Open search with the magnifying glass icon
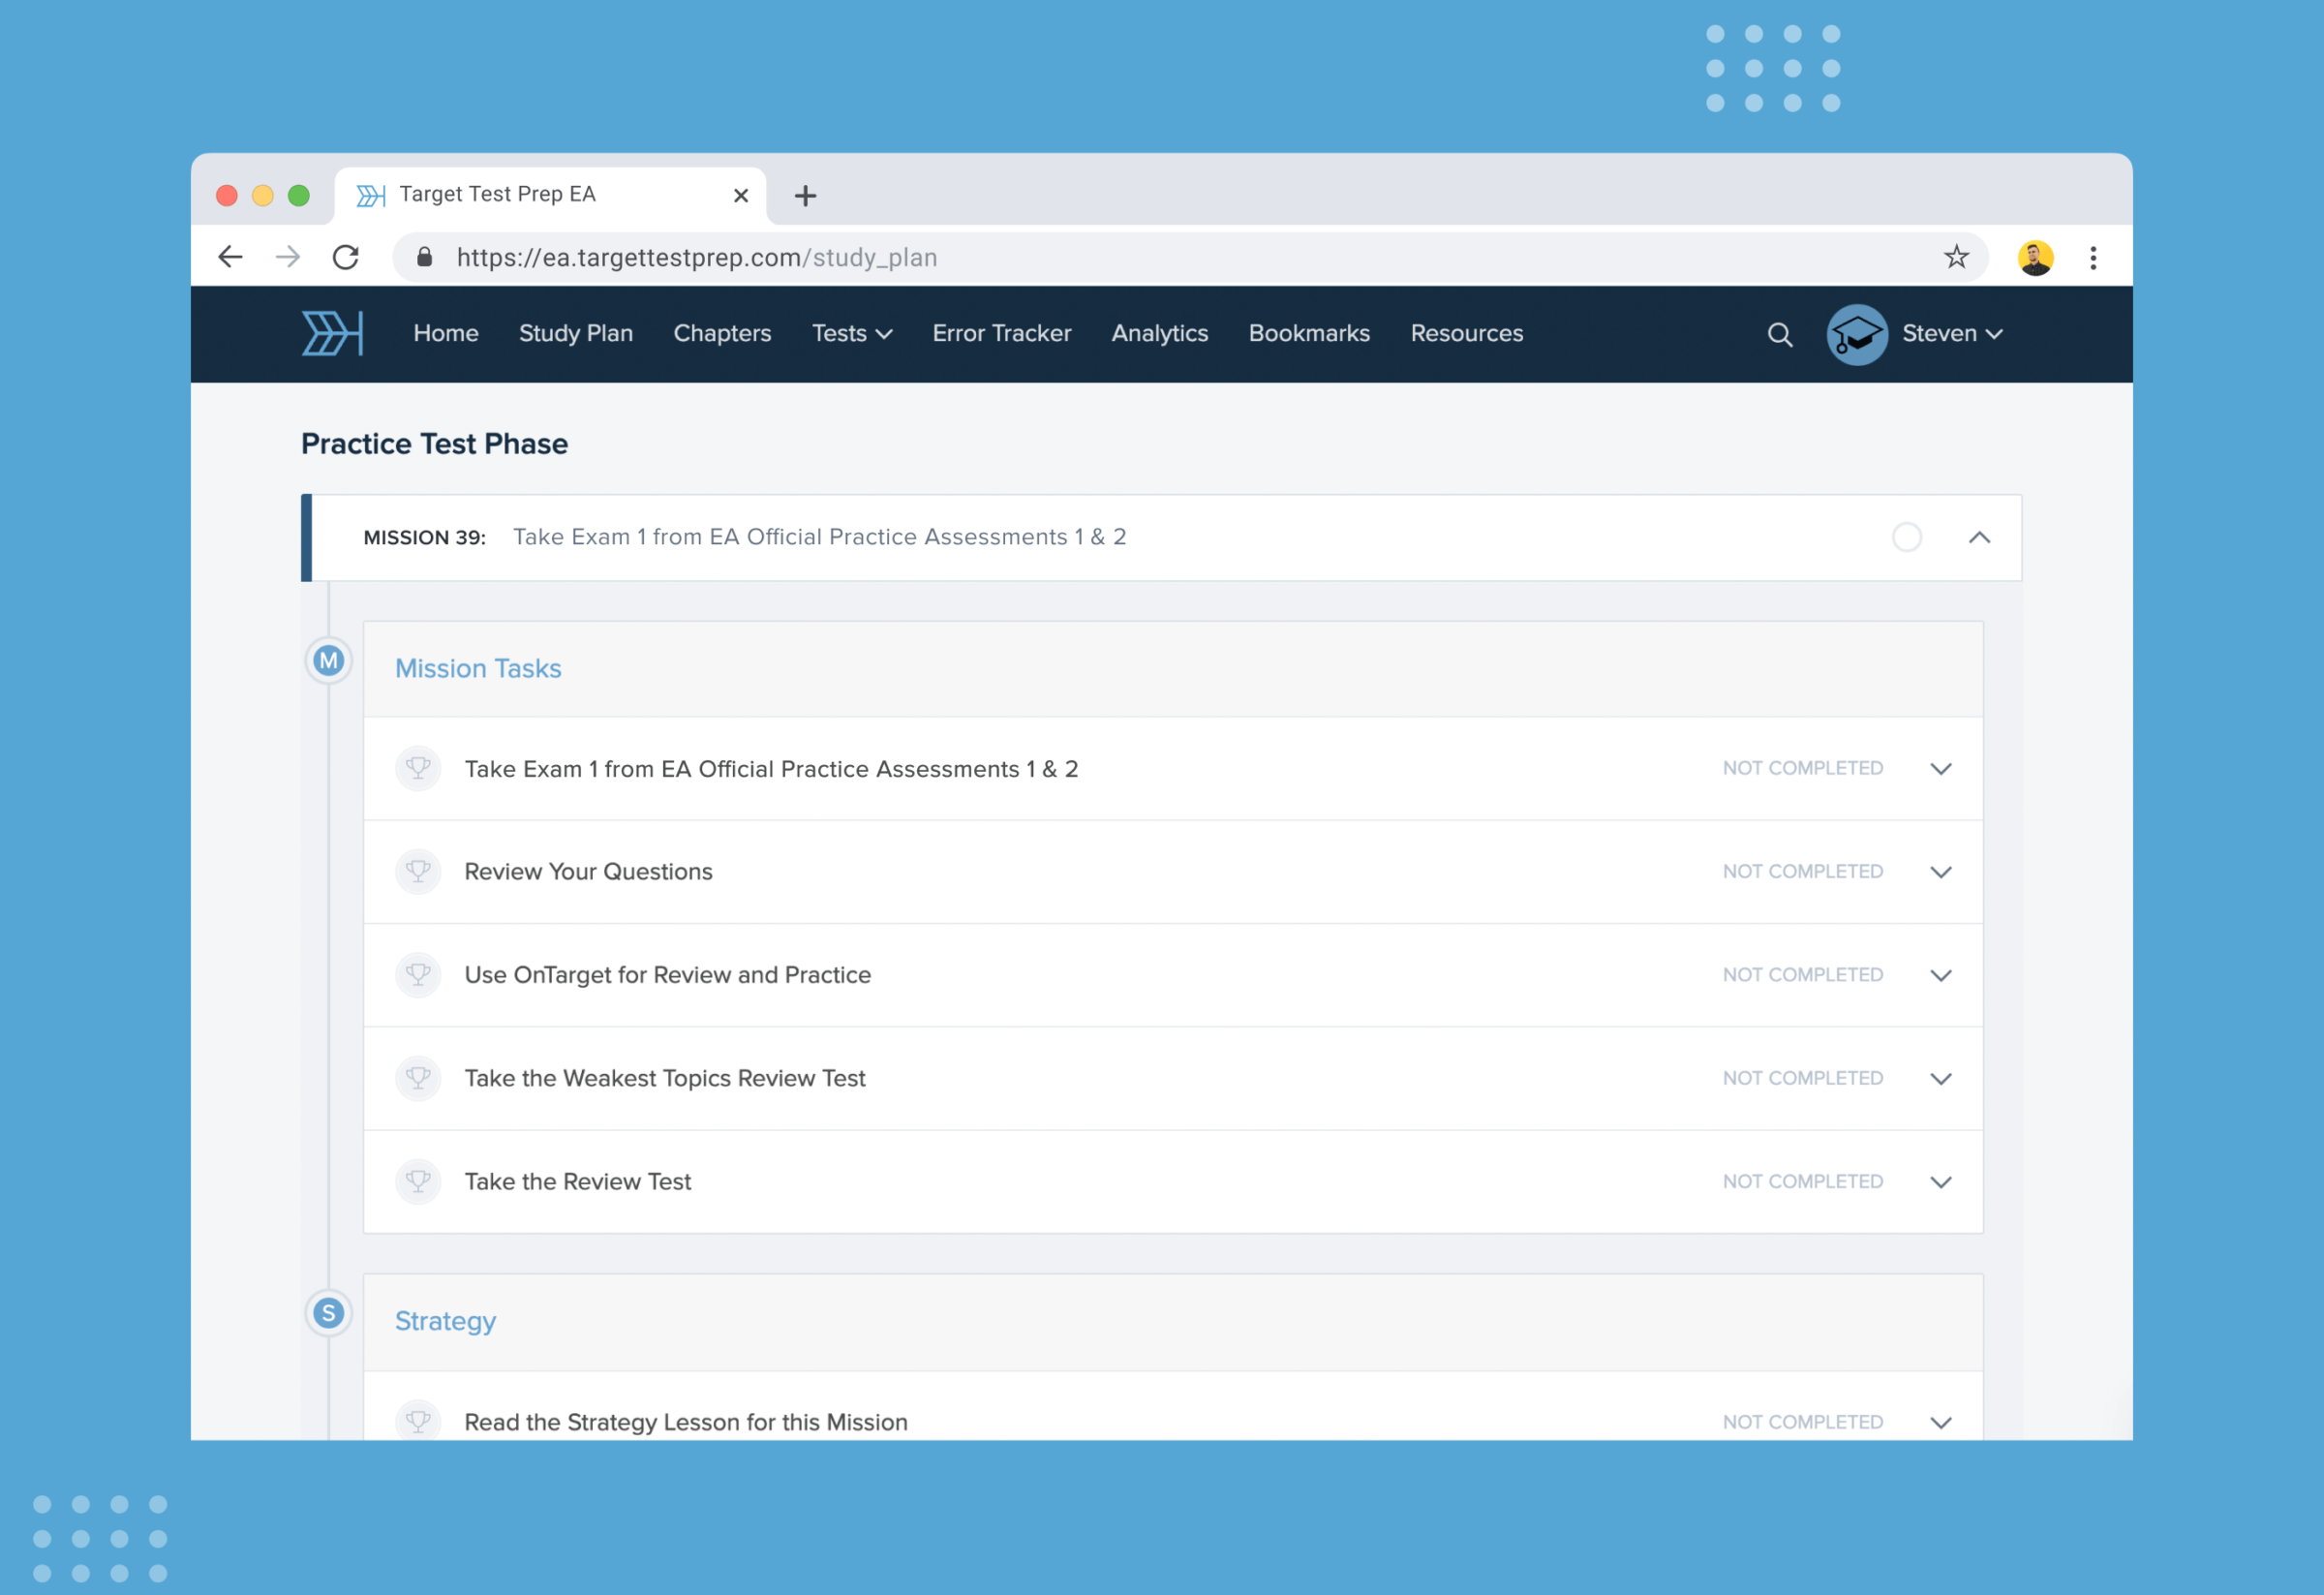 click(1779, 334)
